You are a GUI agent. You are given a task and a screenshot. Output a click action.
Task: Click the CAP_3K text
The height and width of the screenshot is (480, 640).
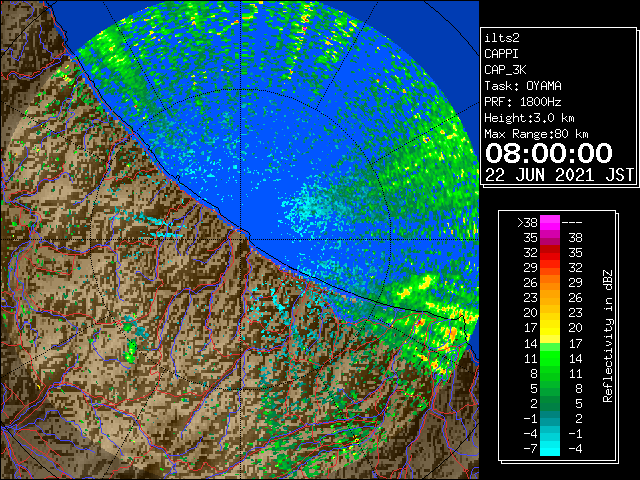(x=505, y=70)
